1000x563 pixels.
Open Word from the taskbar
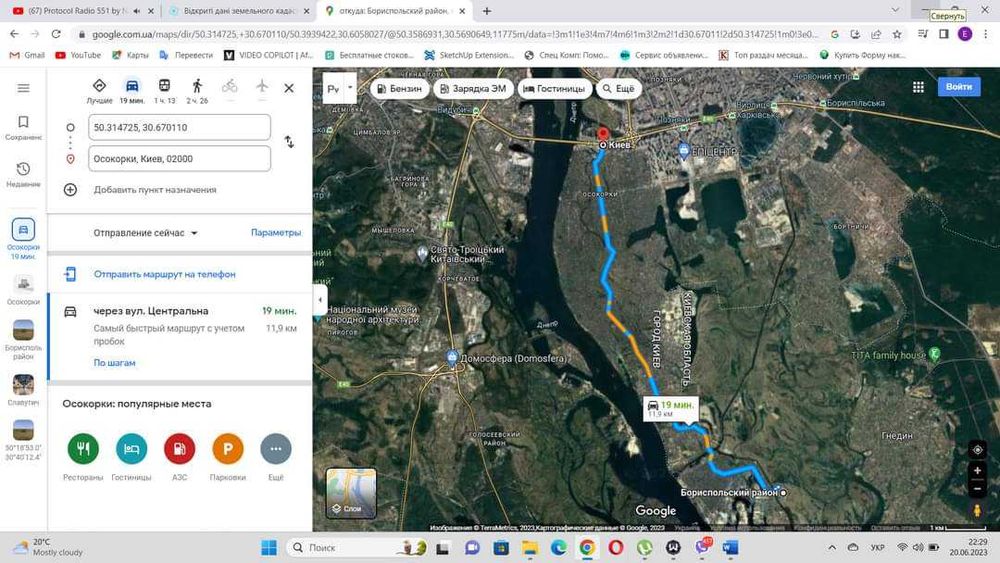[x=731, y=548]
